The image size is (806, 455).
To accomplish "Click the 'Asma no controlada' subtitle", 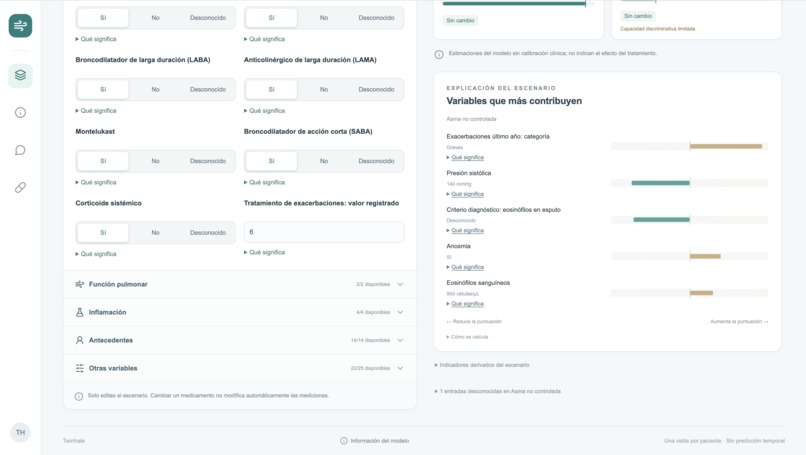I will [471, 119].
